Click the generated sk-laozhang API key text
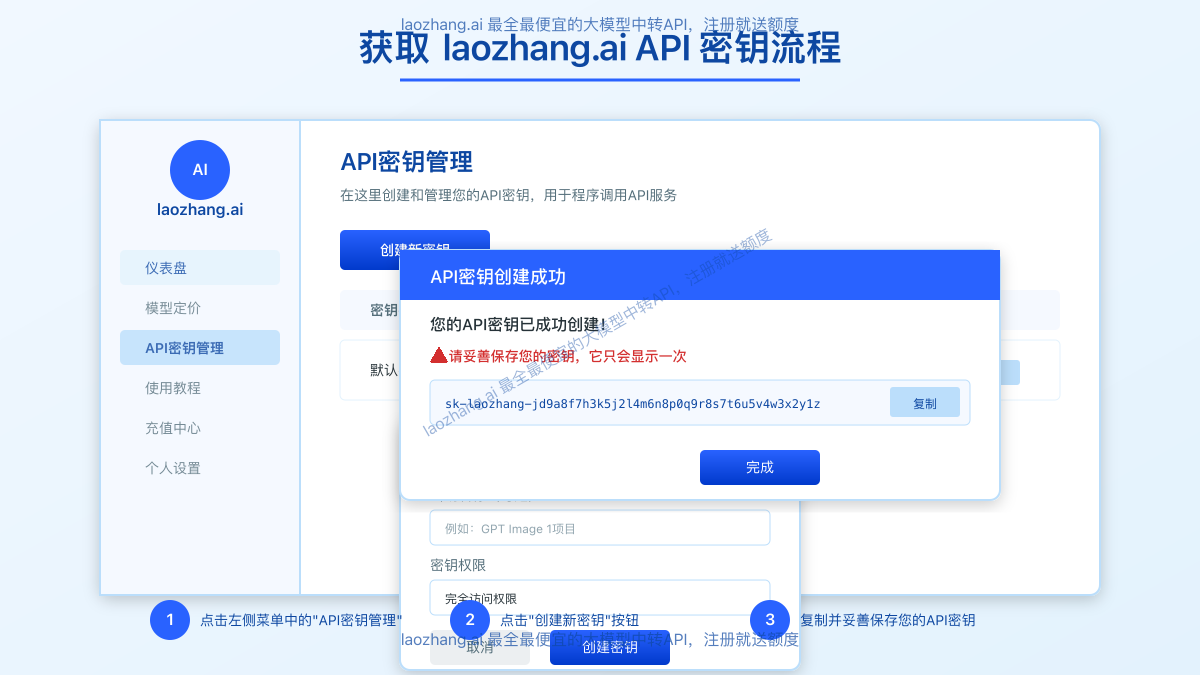The width and height of the screenshot is (1200, 675). [633, 404]
